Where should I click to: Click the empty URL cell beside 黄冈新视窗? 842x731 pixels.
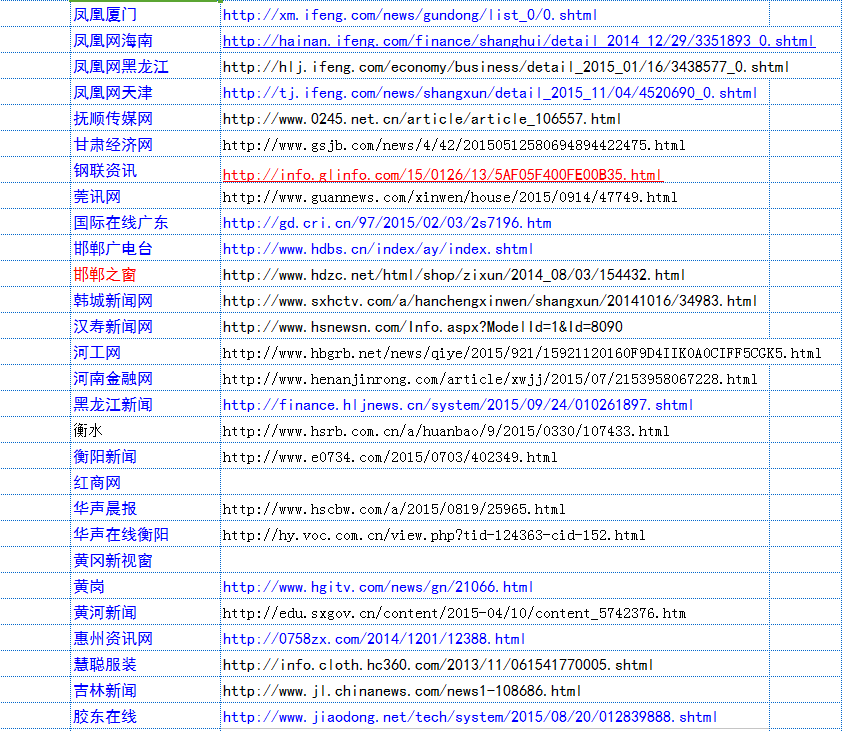(x=495, y=560)
